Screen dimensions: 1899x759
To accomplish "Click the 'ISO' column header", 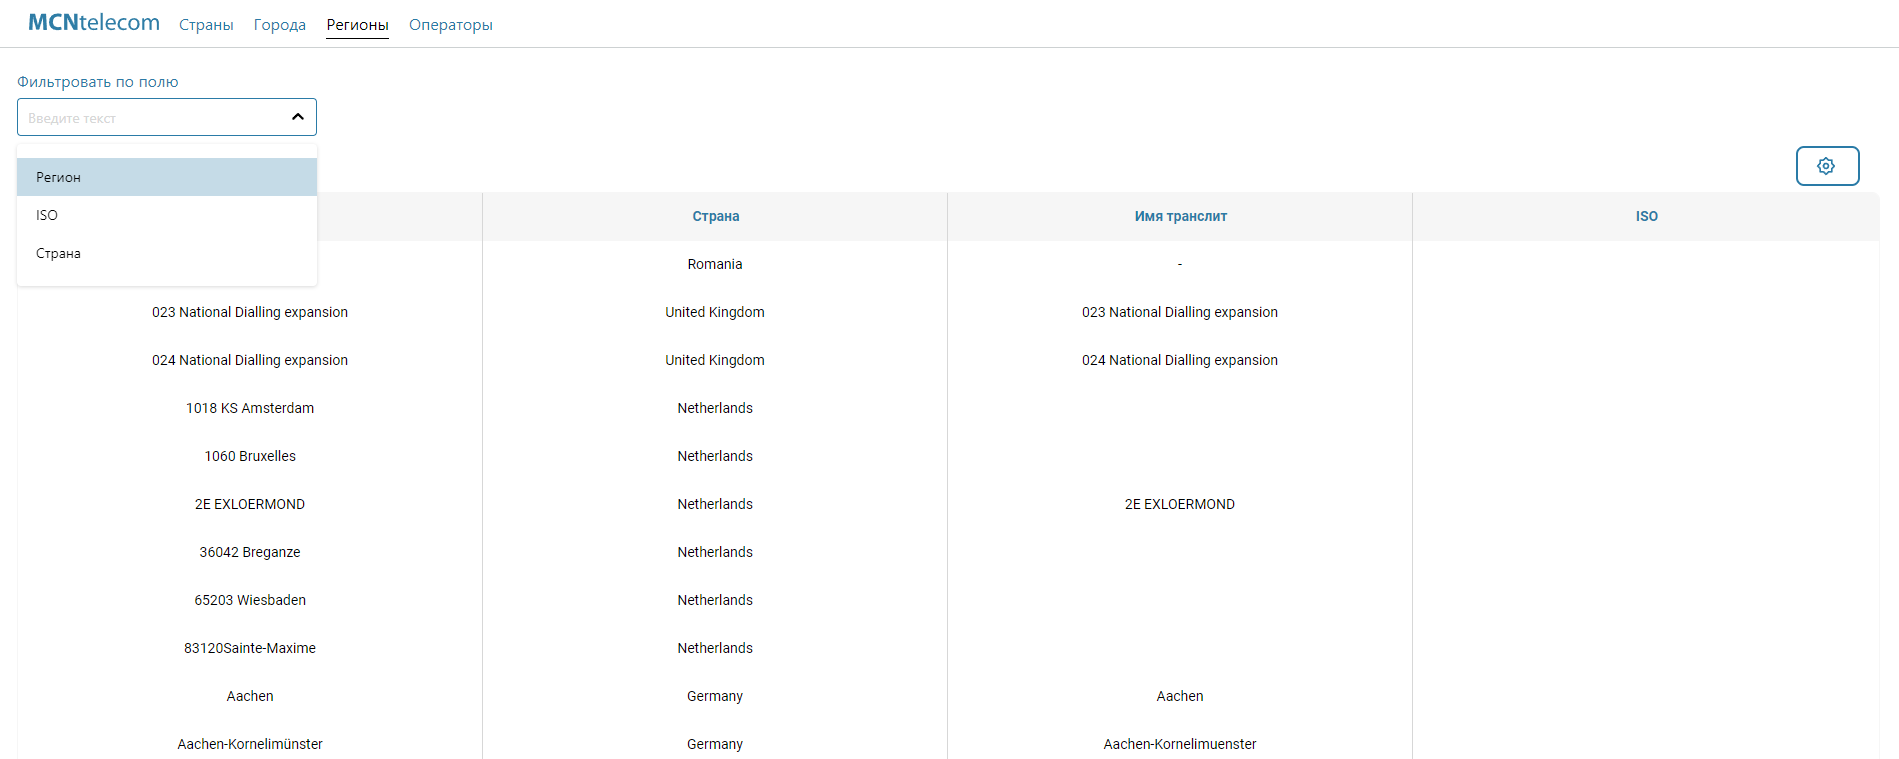I will click(1646, 216).
